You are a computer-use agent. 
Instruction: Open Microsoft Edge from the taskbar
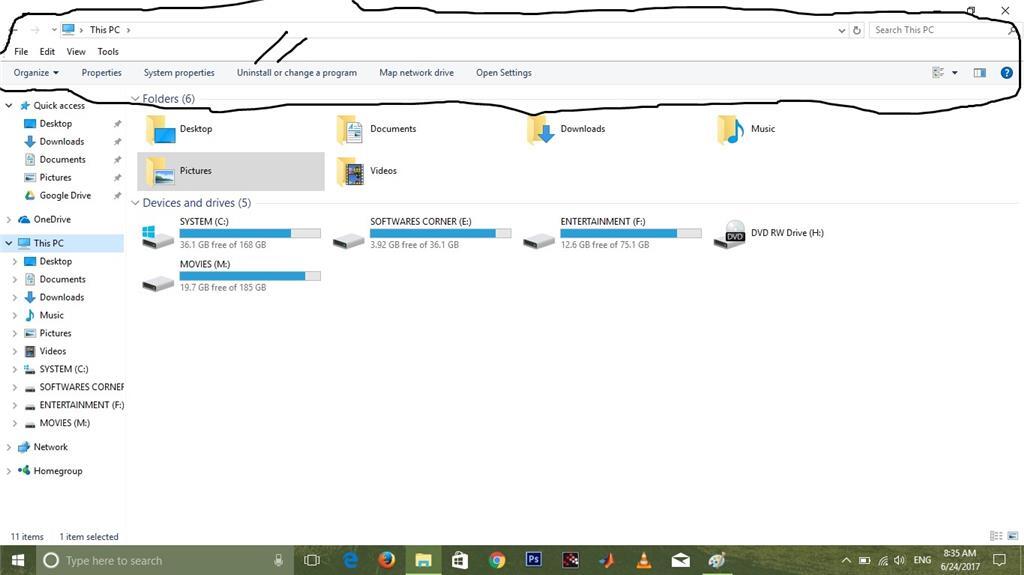tap(351, 560)
